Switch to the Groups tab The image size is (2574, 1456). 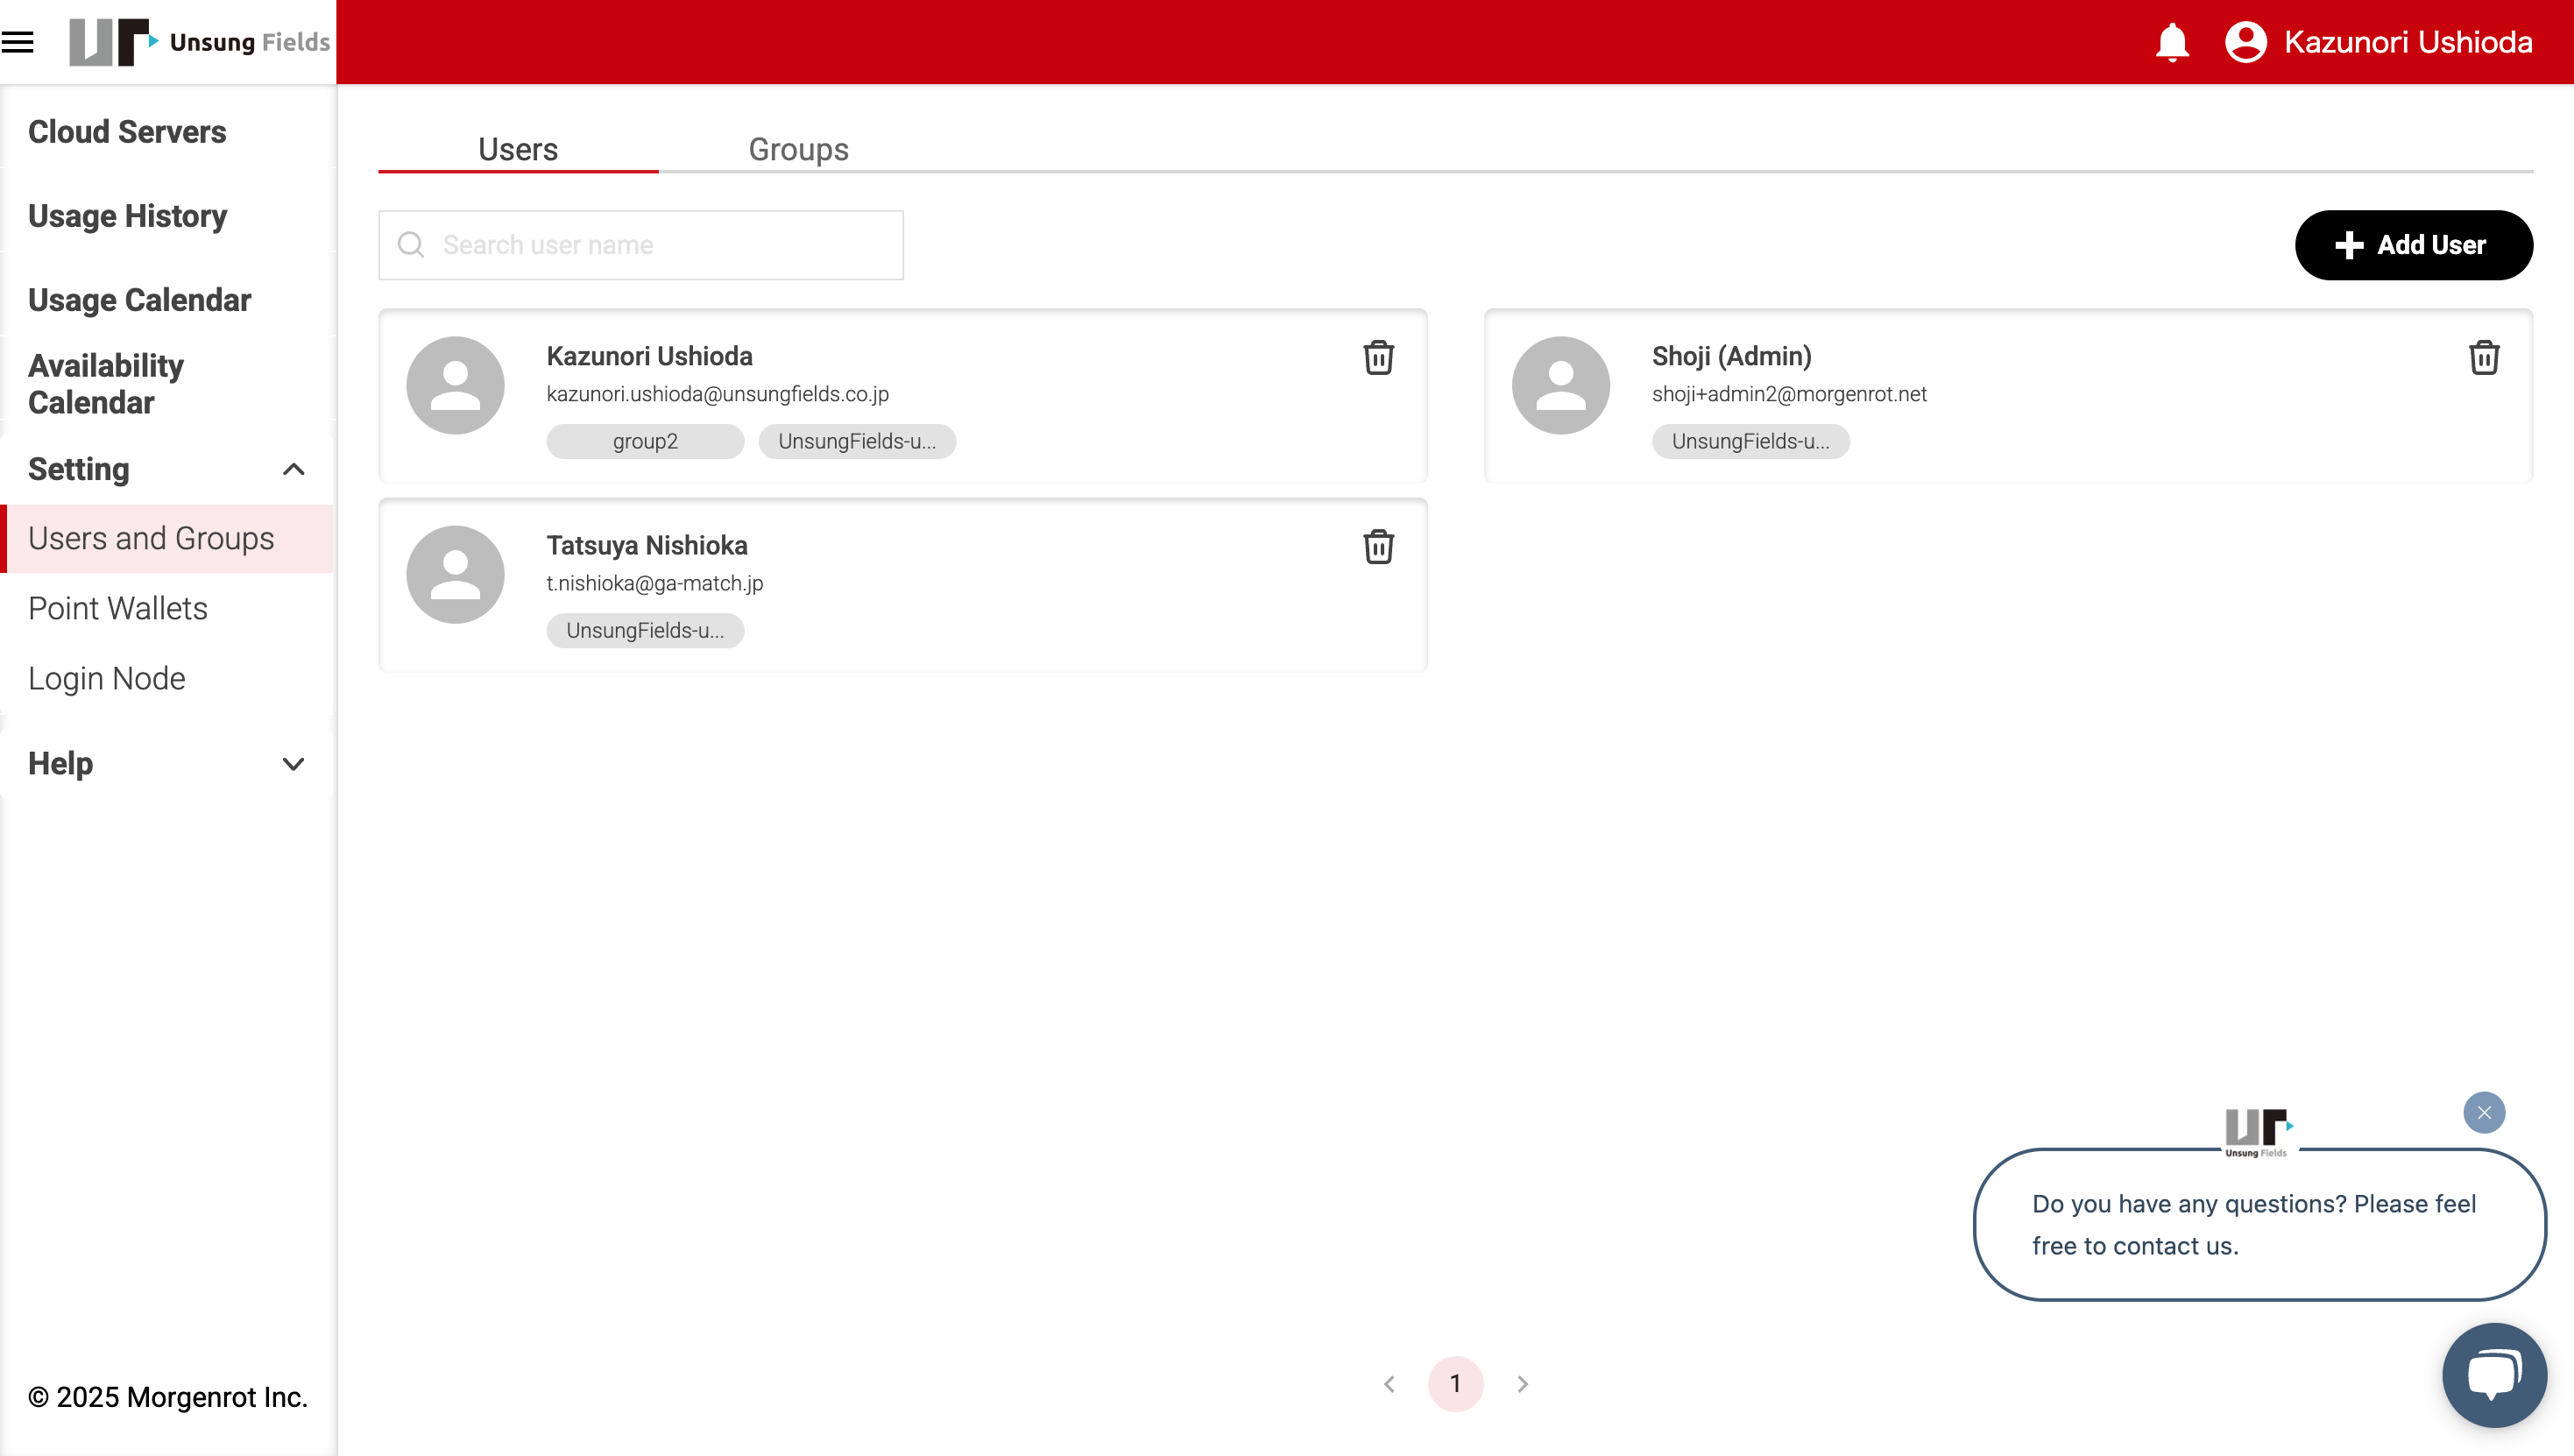(798, 149)
